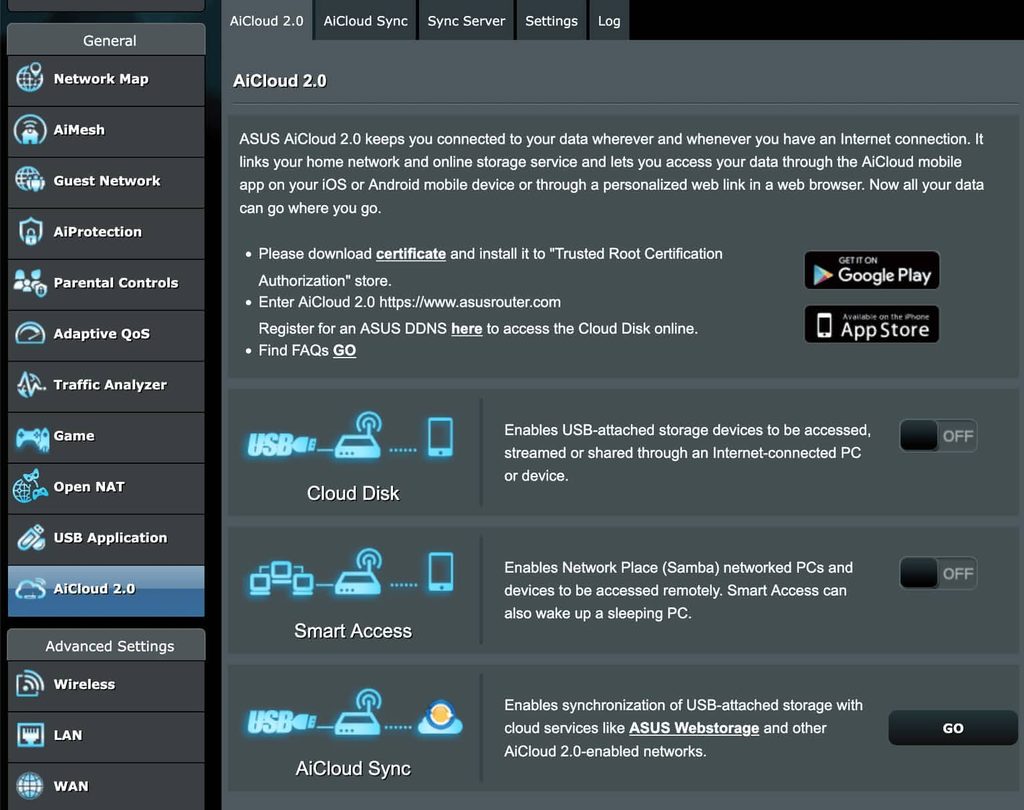Select the Open NAT menu label
The width and height of the screenshot is (1024, 810).
[x=89, y=486]
